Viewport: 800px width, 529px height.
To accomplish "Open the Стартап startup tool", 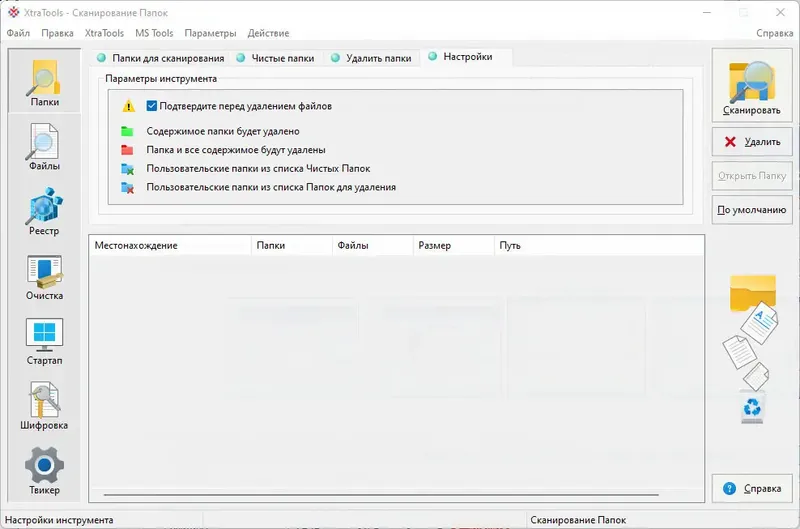I will point(44,342).
